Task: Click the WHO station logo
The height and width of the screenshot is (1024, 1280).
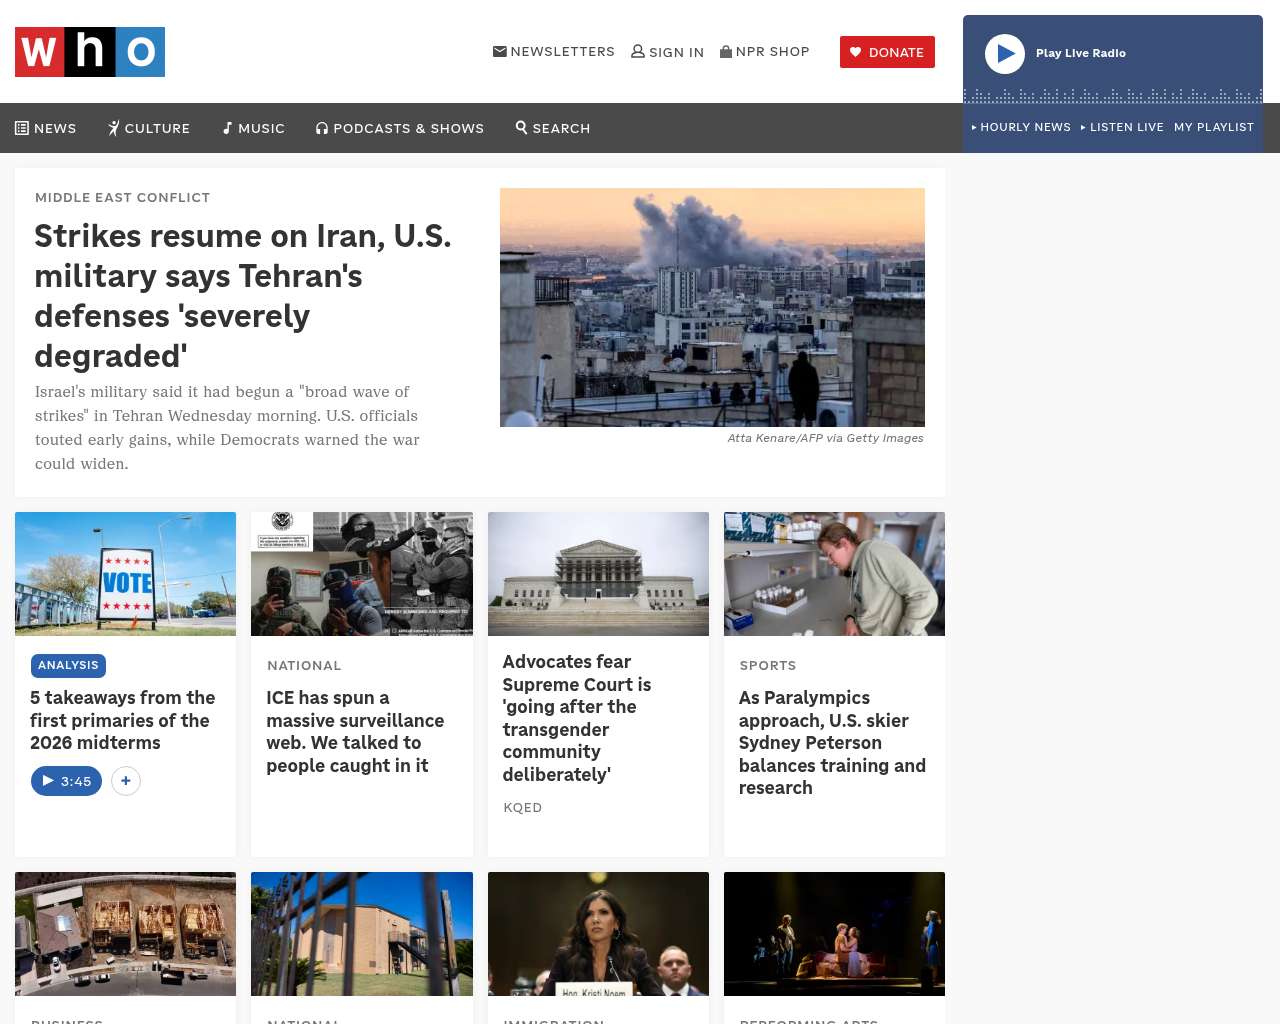Action: (90, 52)
